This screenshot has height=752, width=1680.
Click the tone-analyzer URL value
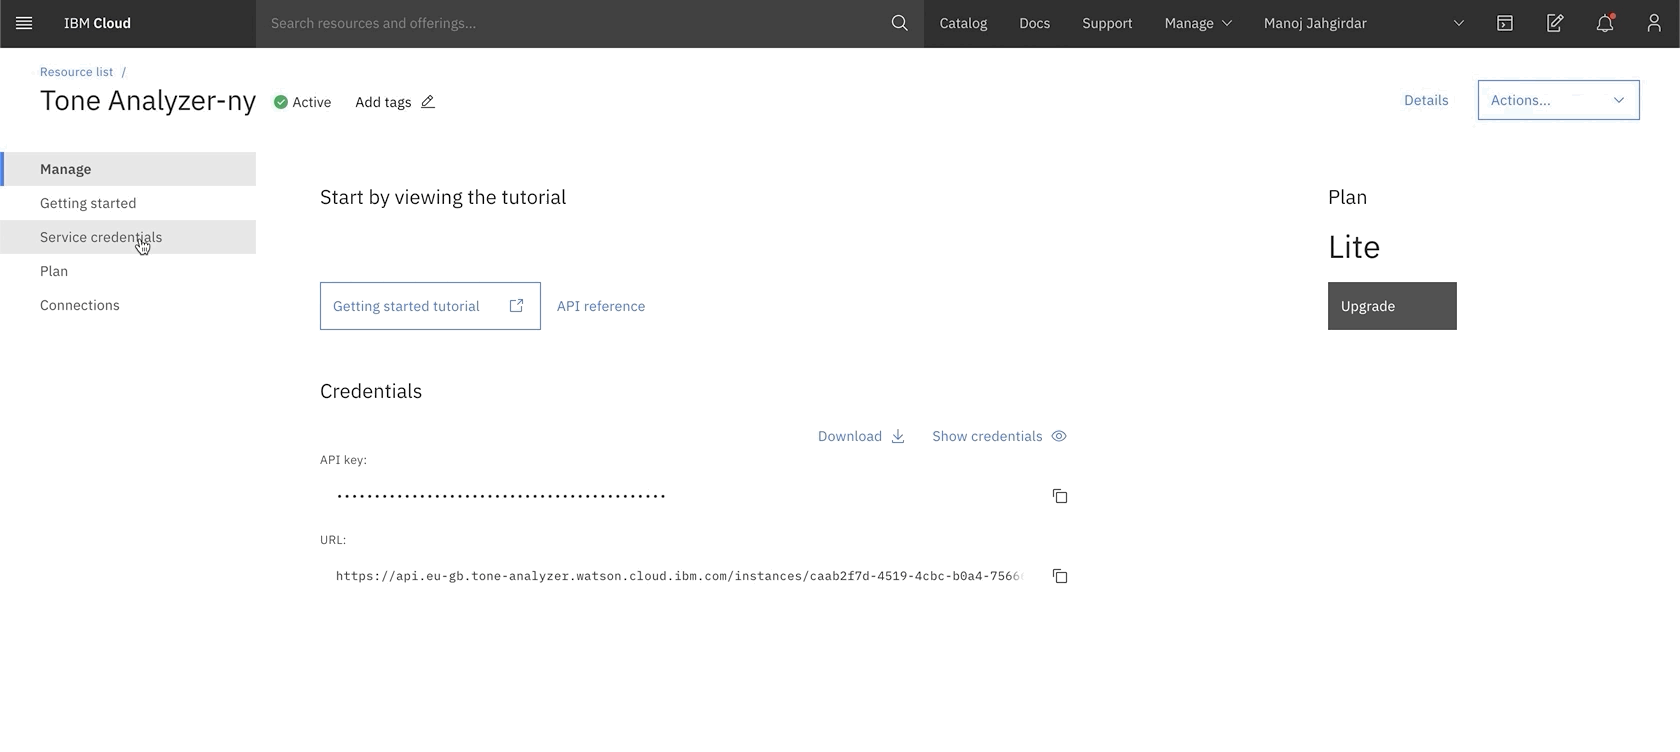tap(680, 576)
